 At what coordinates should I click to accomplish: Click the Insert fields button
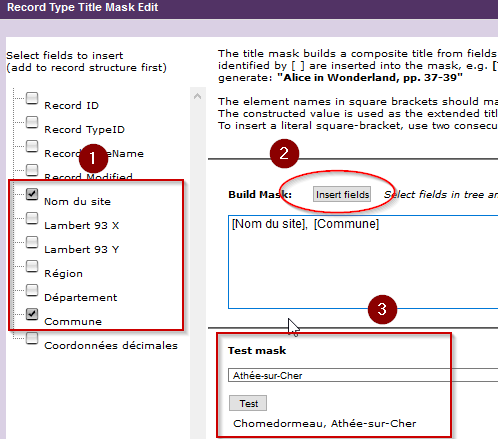click(x=342, y=194)
